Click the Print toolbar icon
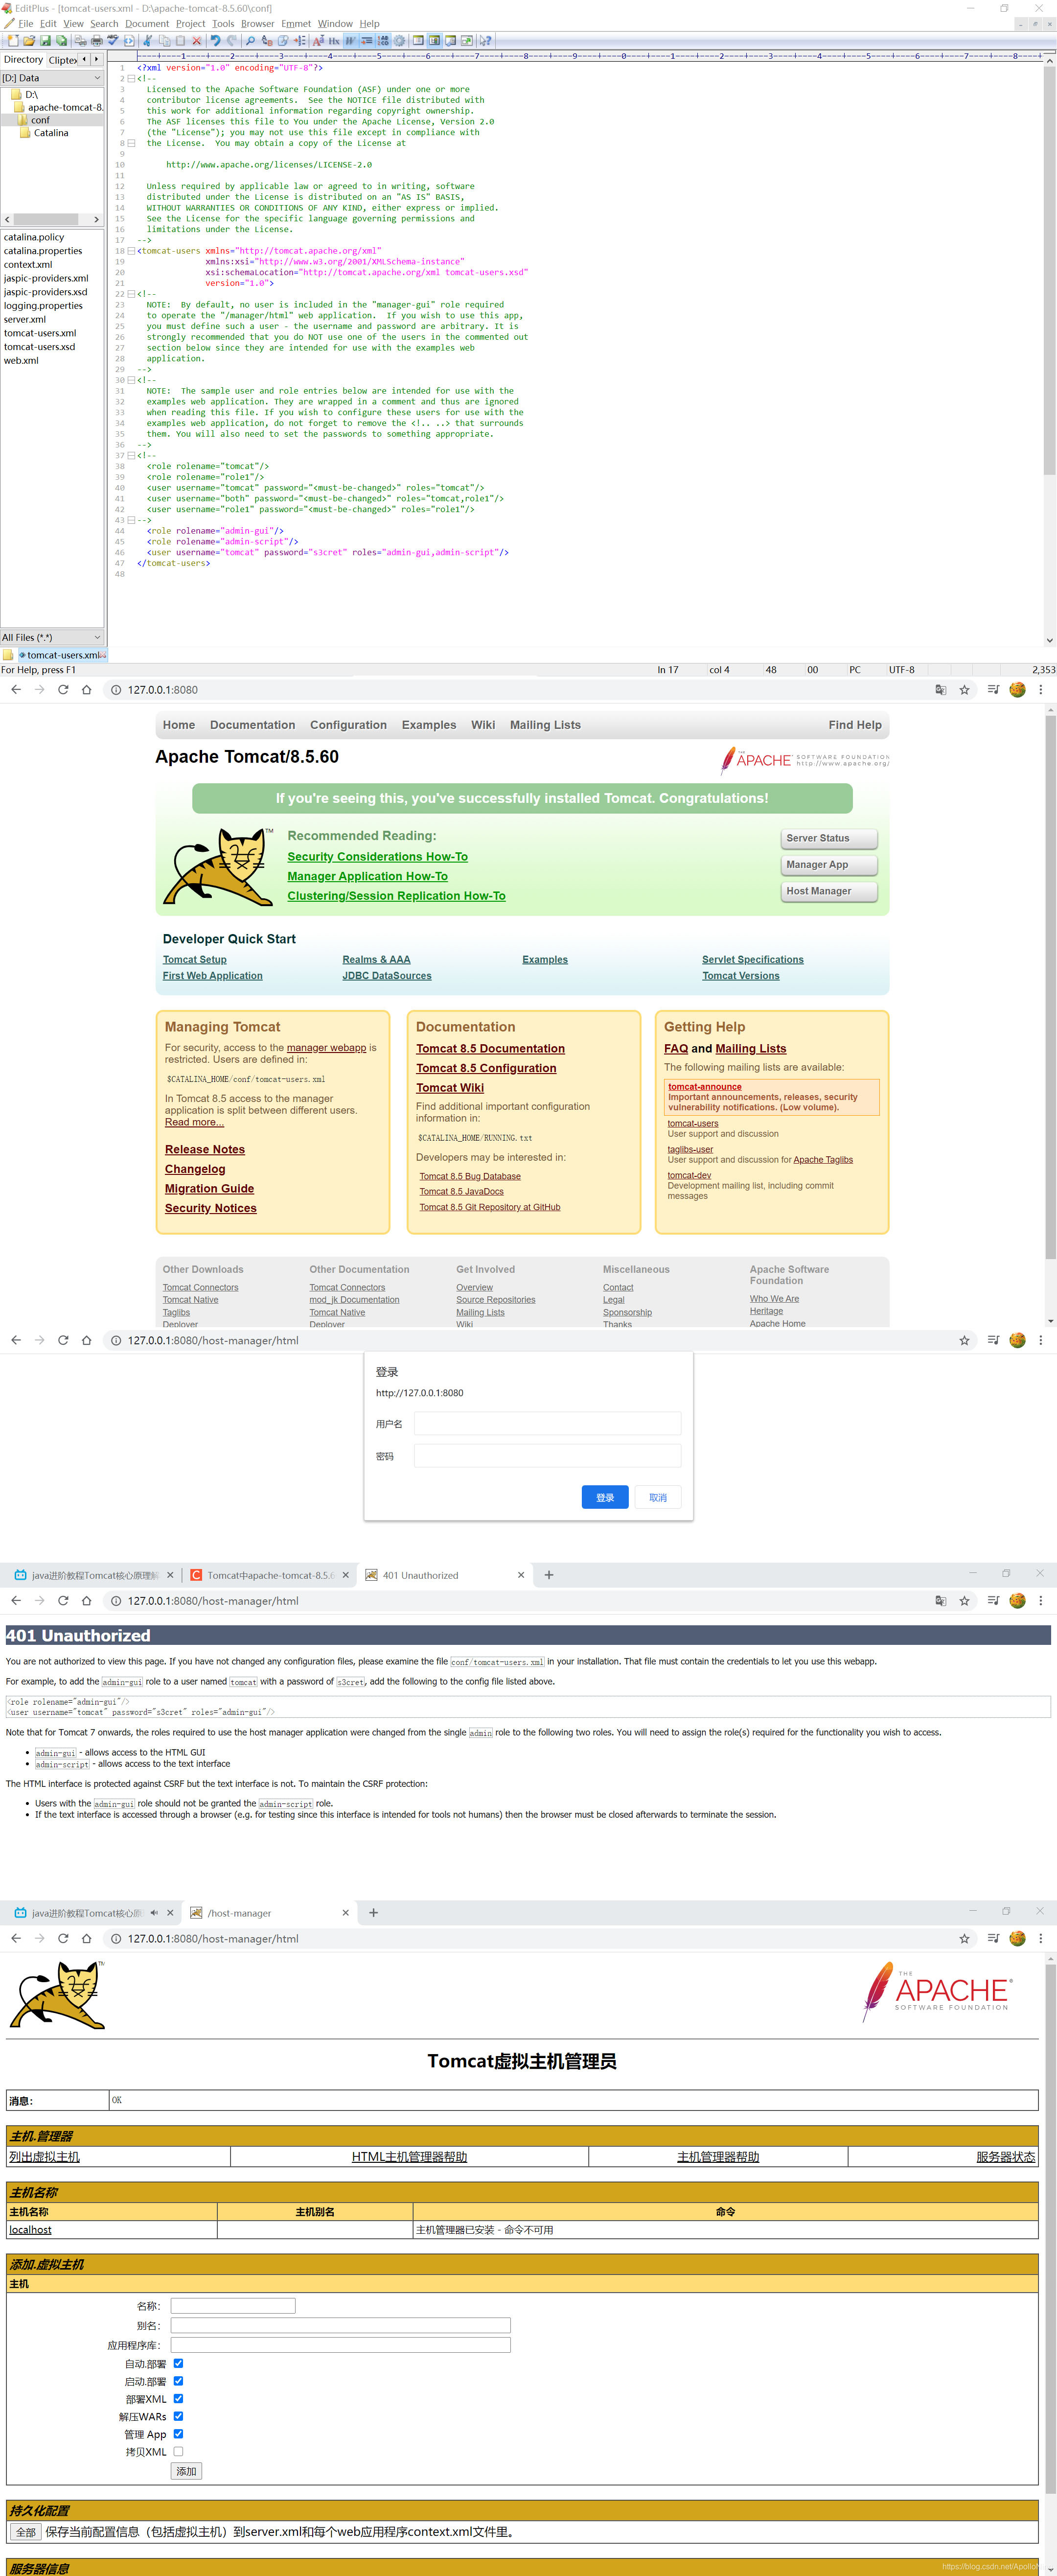Image resolution: width=1057 pixels, height=2576 pixels. point(96,41)
